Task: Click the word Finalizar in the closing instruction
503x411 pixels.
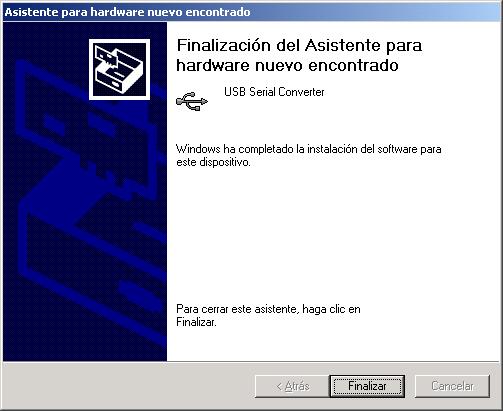Action: [x=196, y=322]
